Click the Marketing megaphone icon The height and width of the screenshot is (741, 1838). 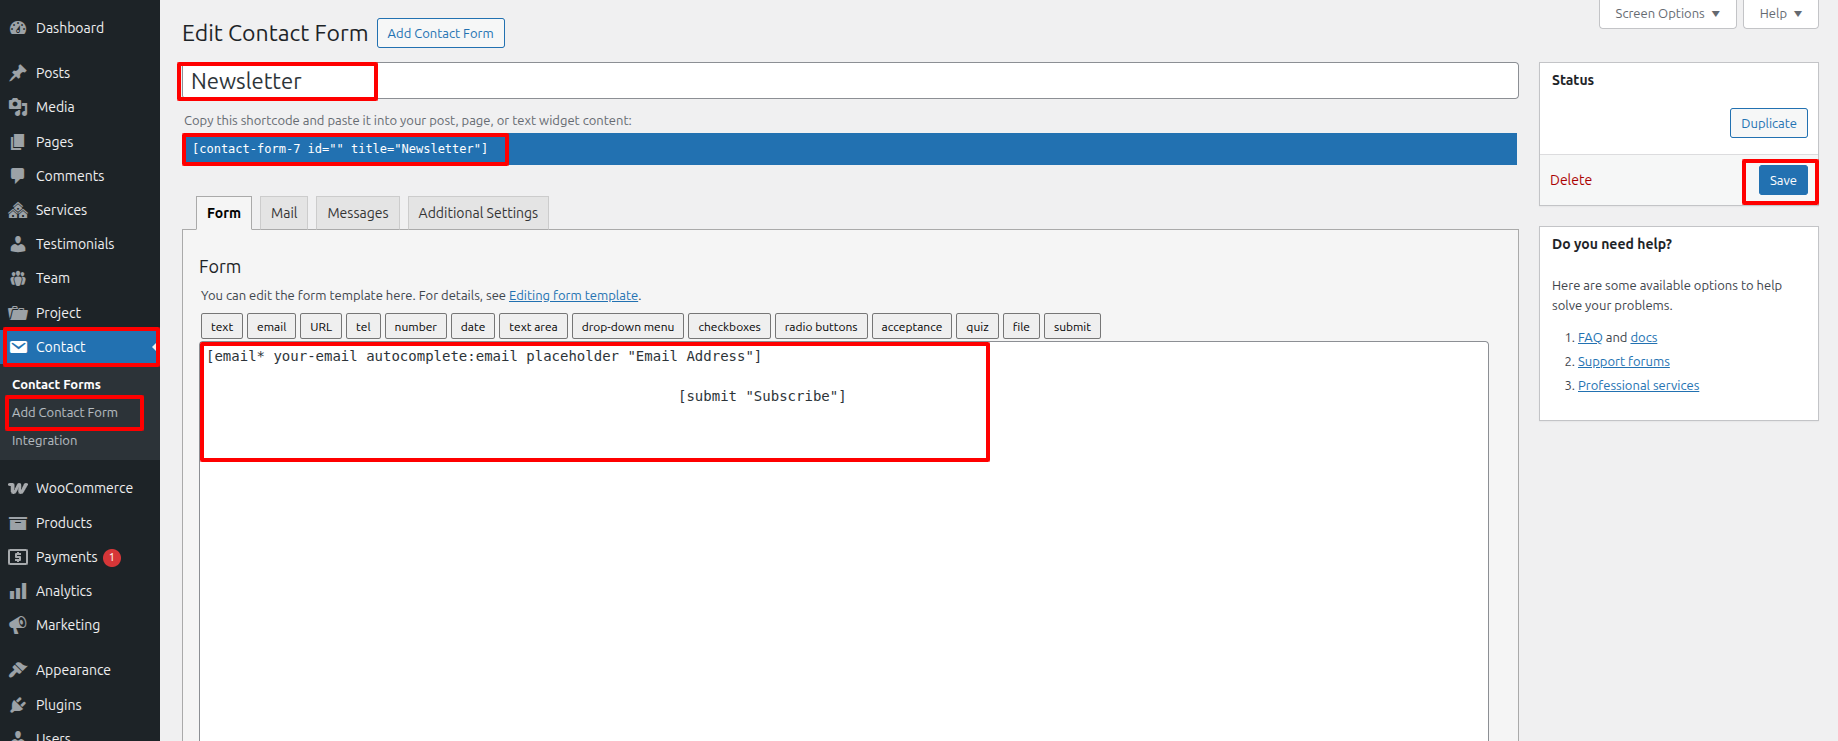click(18, 625)
